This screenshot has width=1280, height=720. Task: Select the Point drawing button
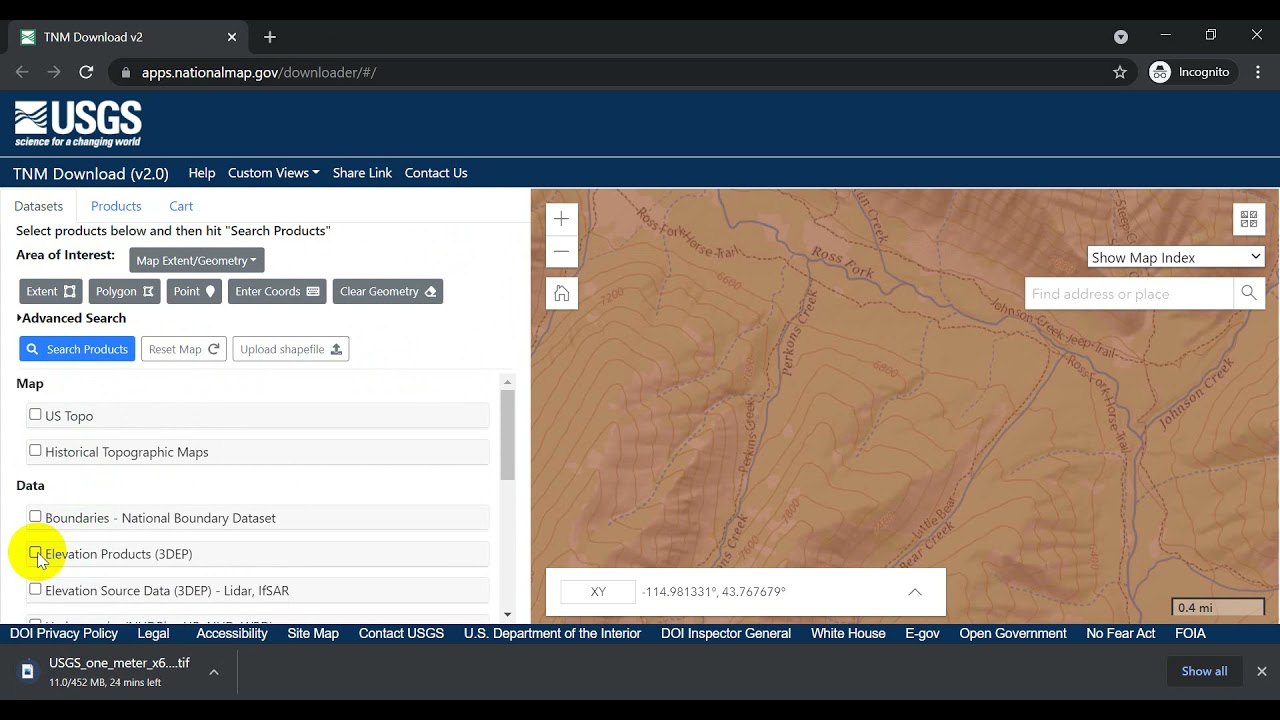pyautogui.click(x=194, y=291)
